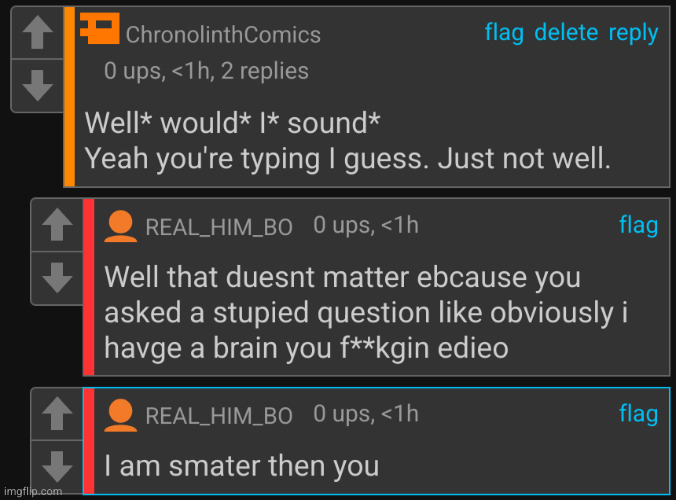Upvote ChronolinthComics' comment

click(38, 33)
